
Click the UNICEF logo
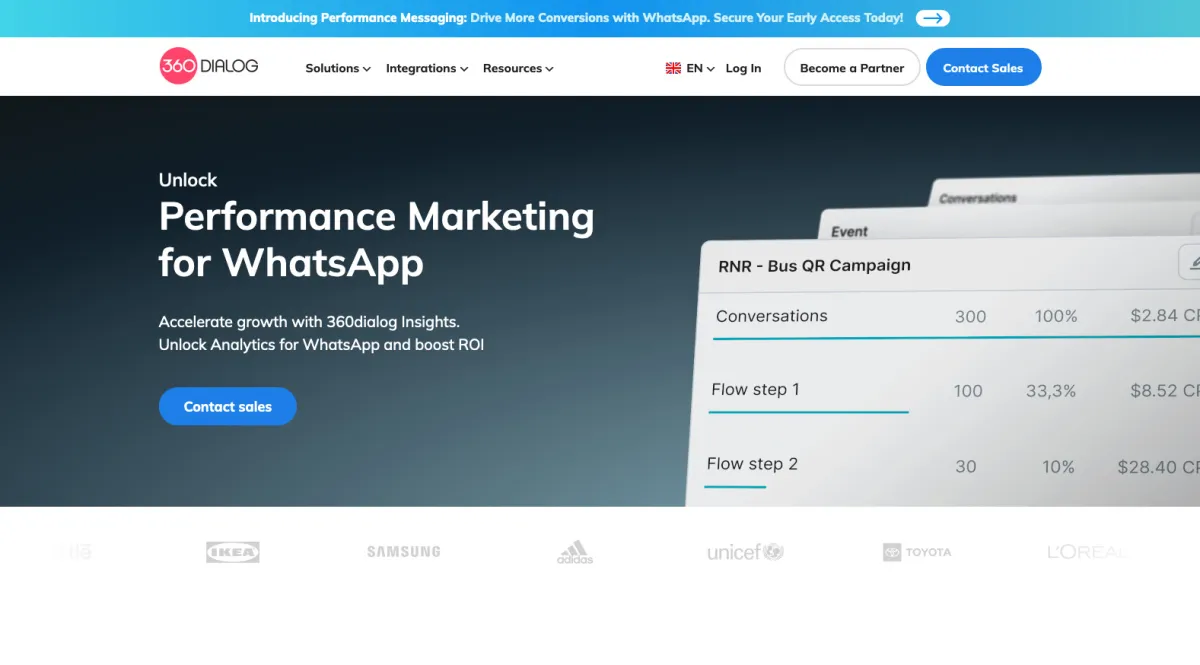[x=745, y=552]
